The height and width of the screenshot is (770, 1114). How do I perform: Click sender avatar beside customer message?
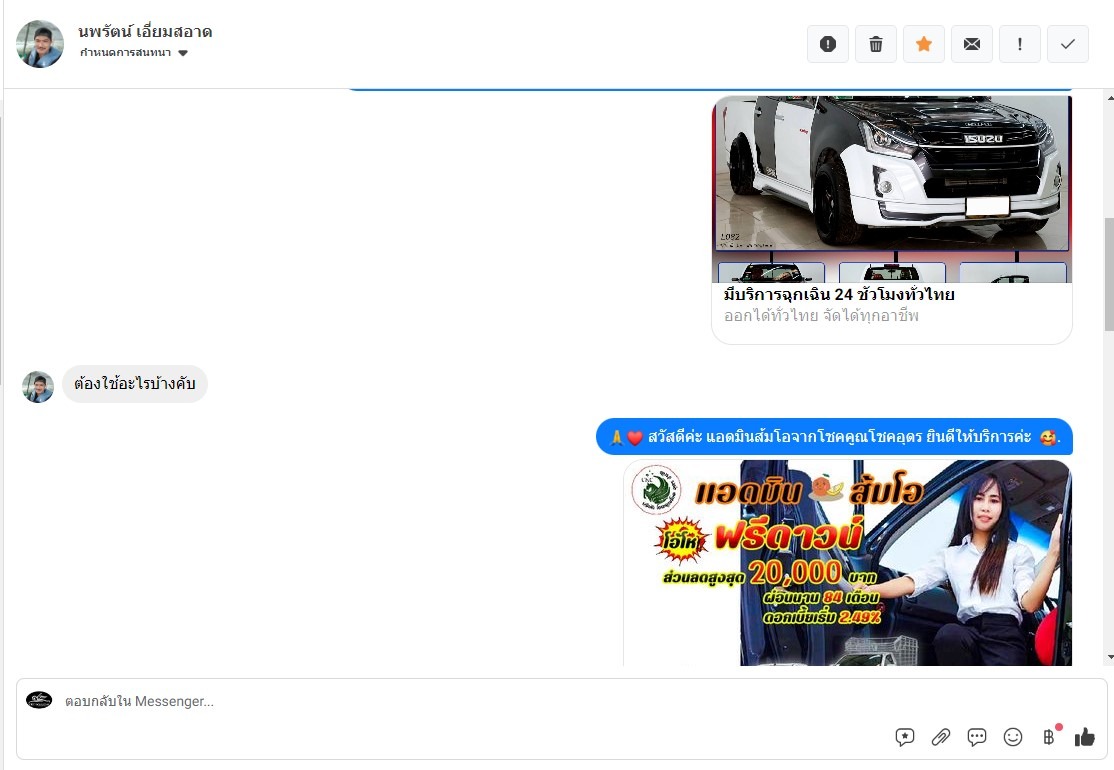pos(38,387)
